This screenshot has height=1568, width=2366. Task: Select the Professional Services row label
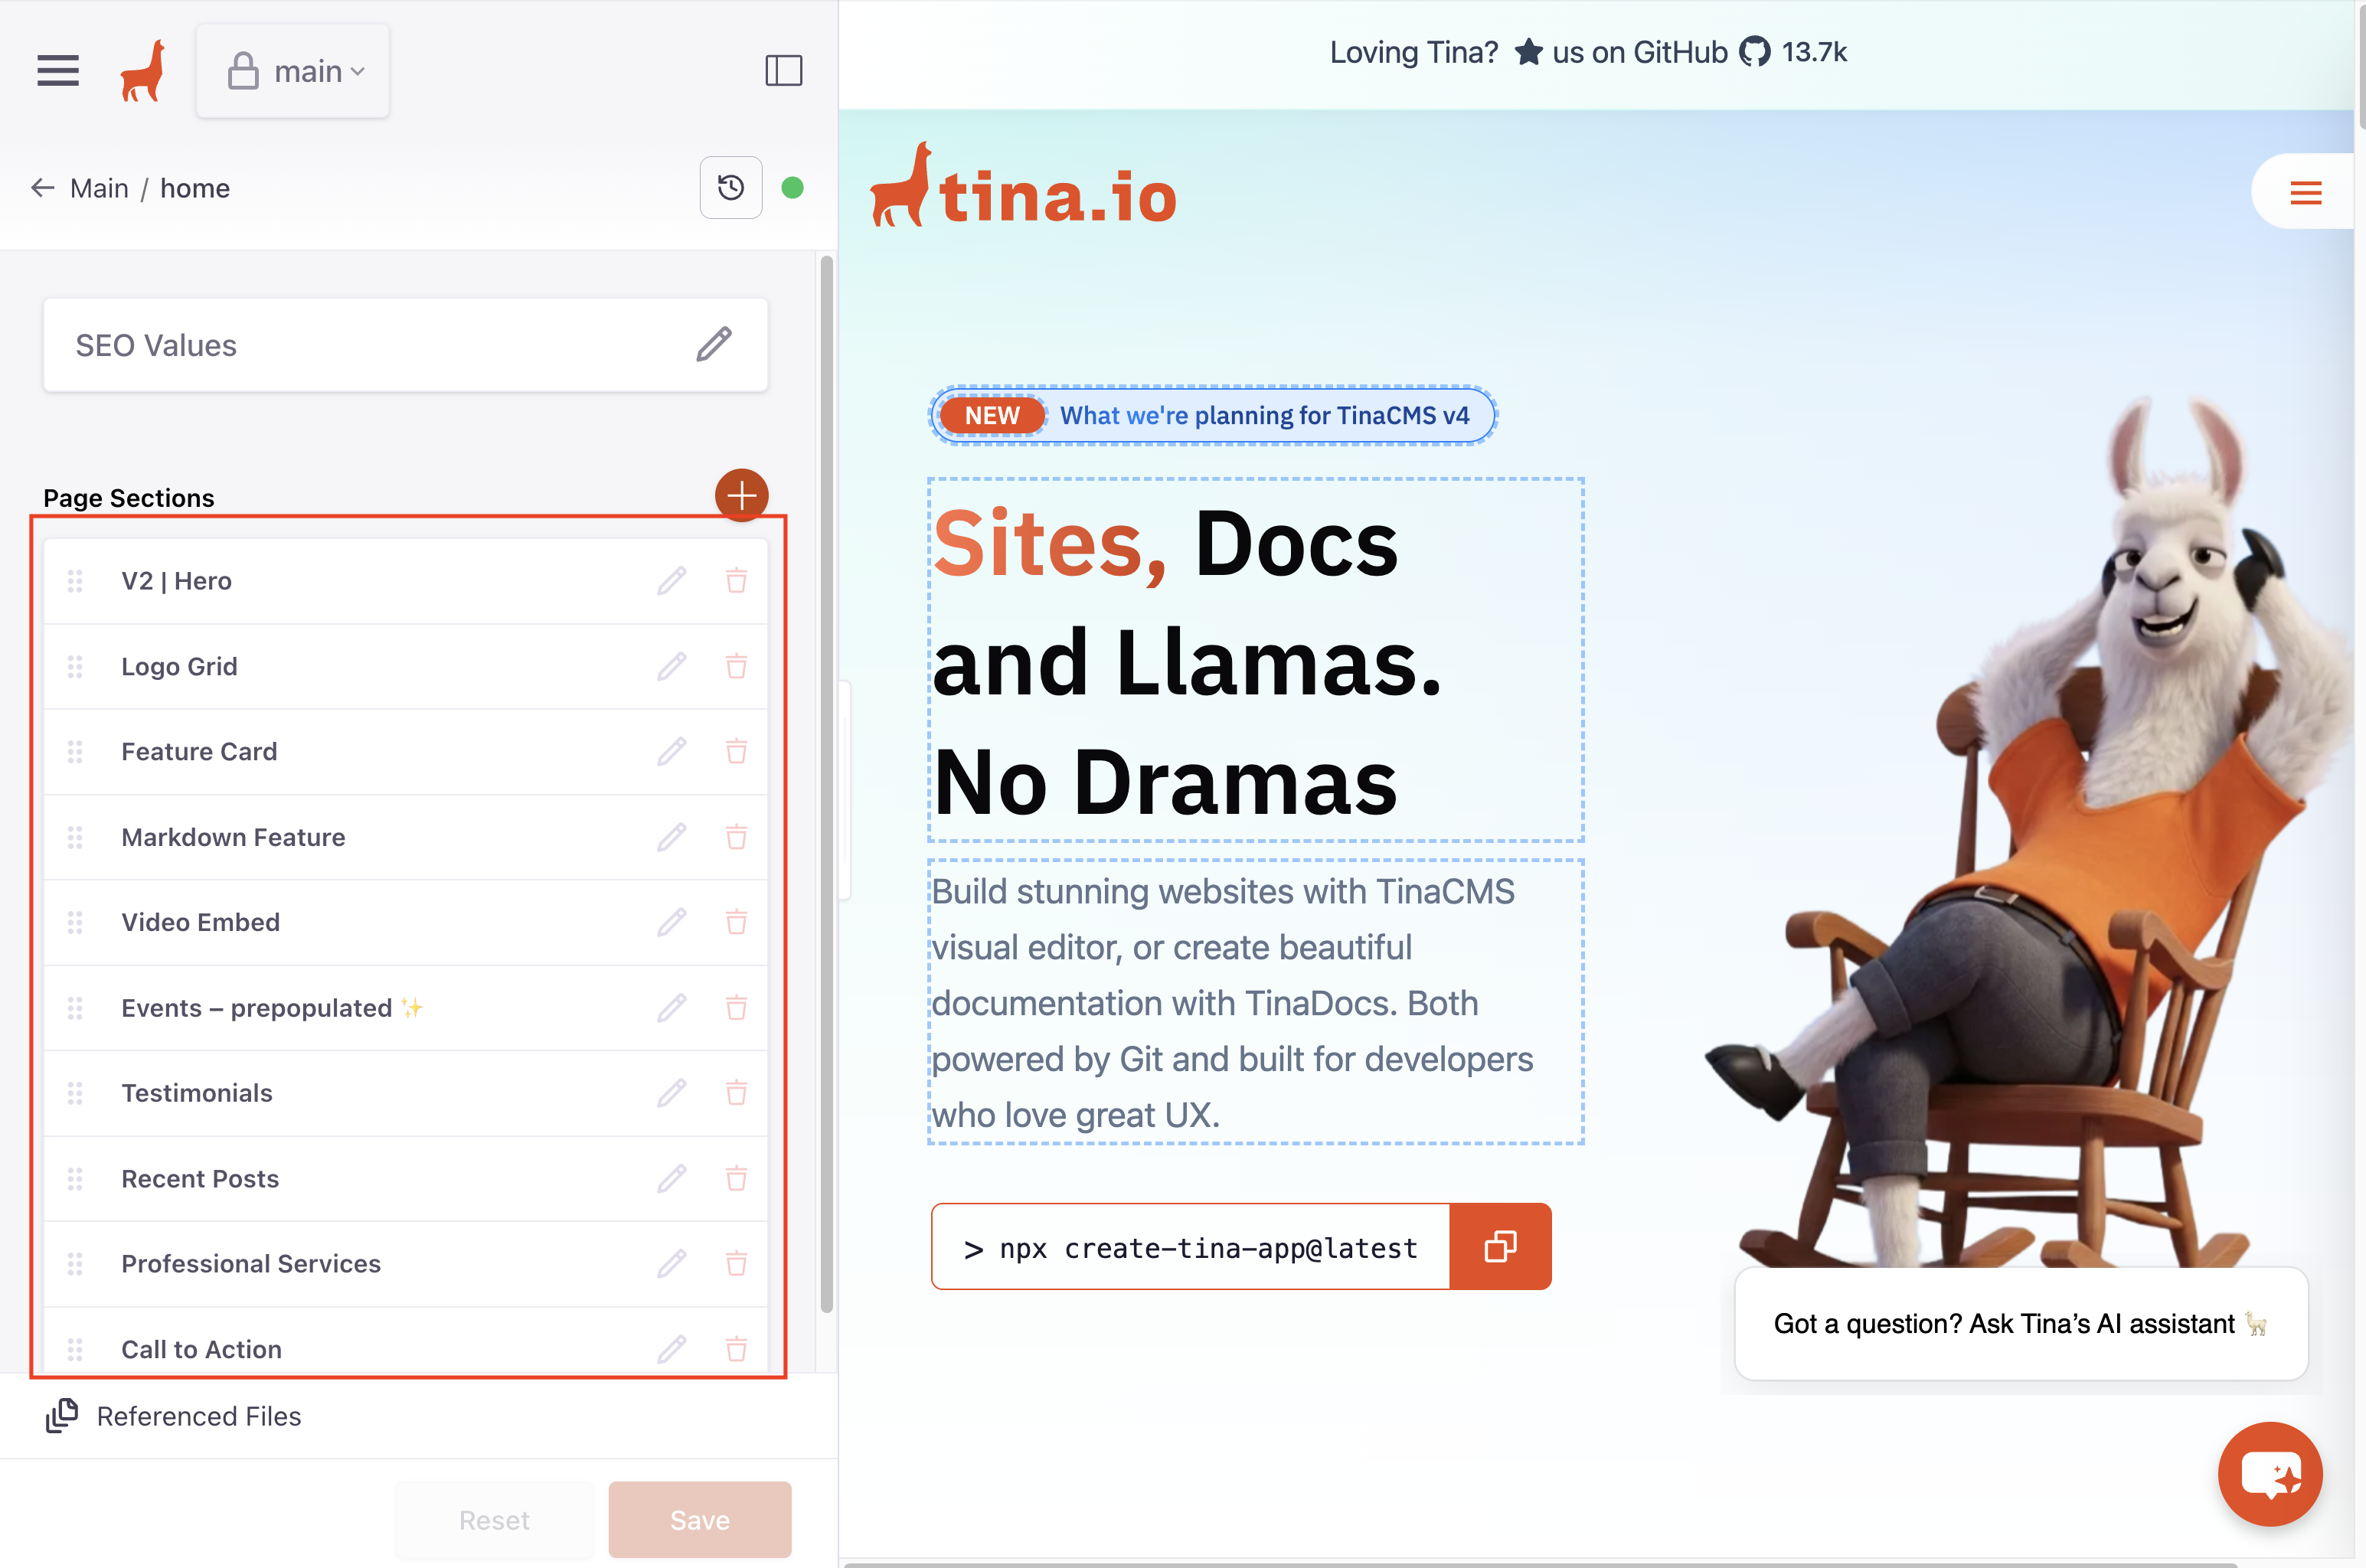pos(251,1264)
